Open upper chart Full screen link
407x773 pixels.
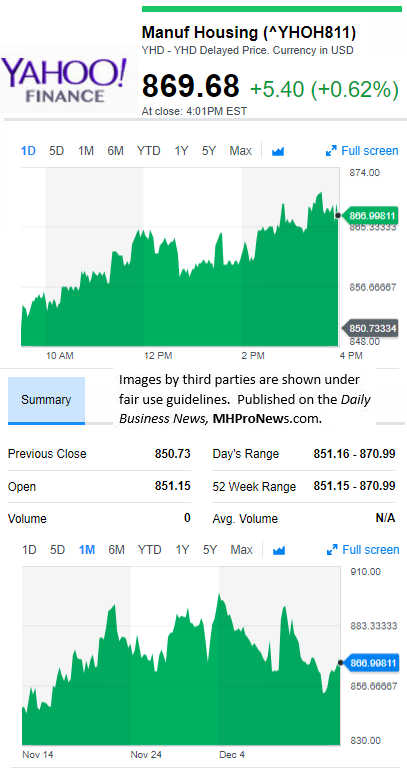370,151
